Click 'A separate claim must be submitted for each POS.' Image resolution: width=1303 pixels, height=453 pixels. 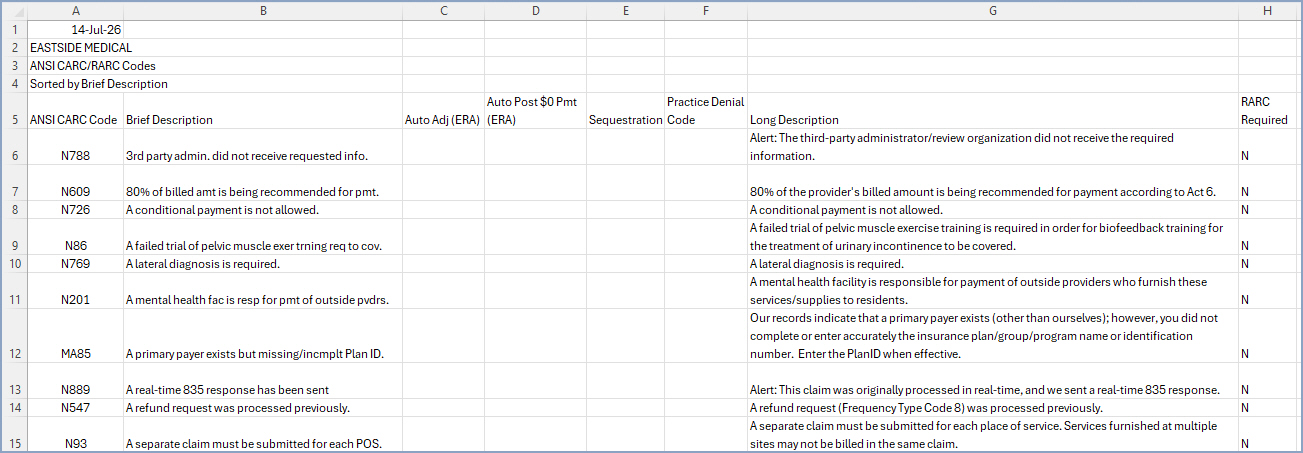point(263,435)
